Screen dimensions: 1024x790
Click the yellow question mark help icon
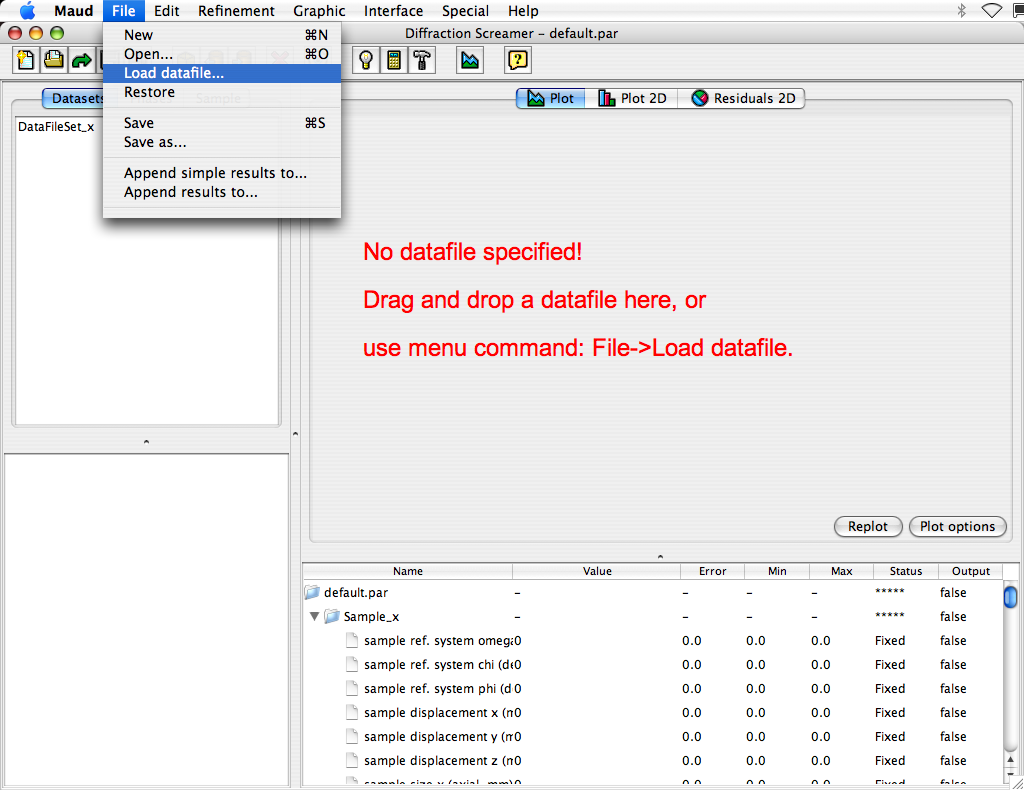coord(517,60)
